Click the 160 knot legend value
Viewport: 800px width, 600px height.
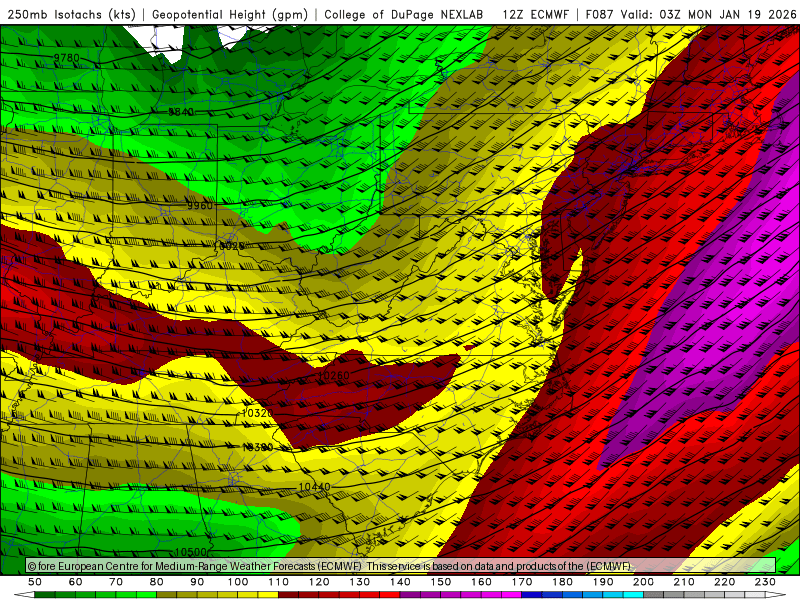482,582
